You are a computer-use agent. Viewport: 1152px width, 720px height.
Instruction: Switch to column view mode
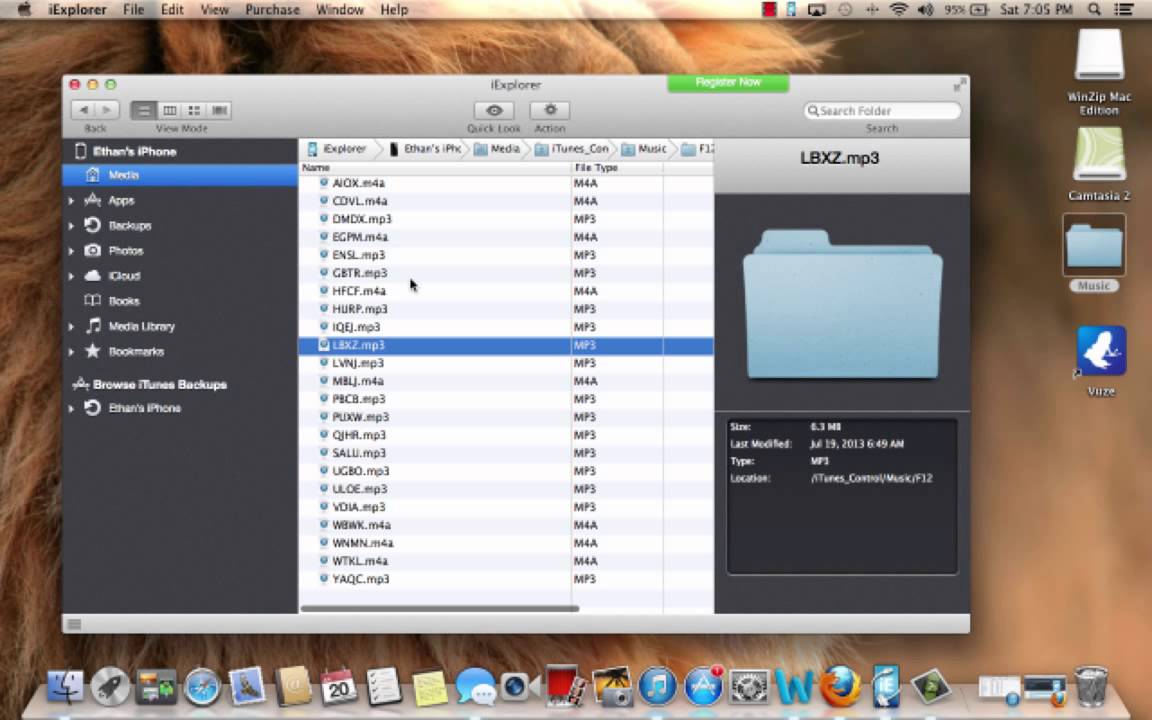pos(169,110)
